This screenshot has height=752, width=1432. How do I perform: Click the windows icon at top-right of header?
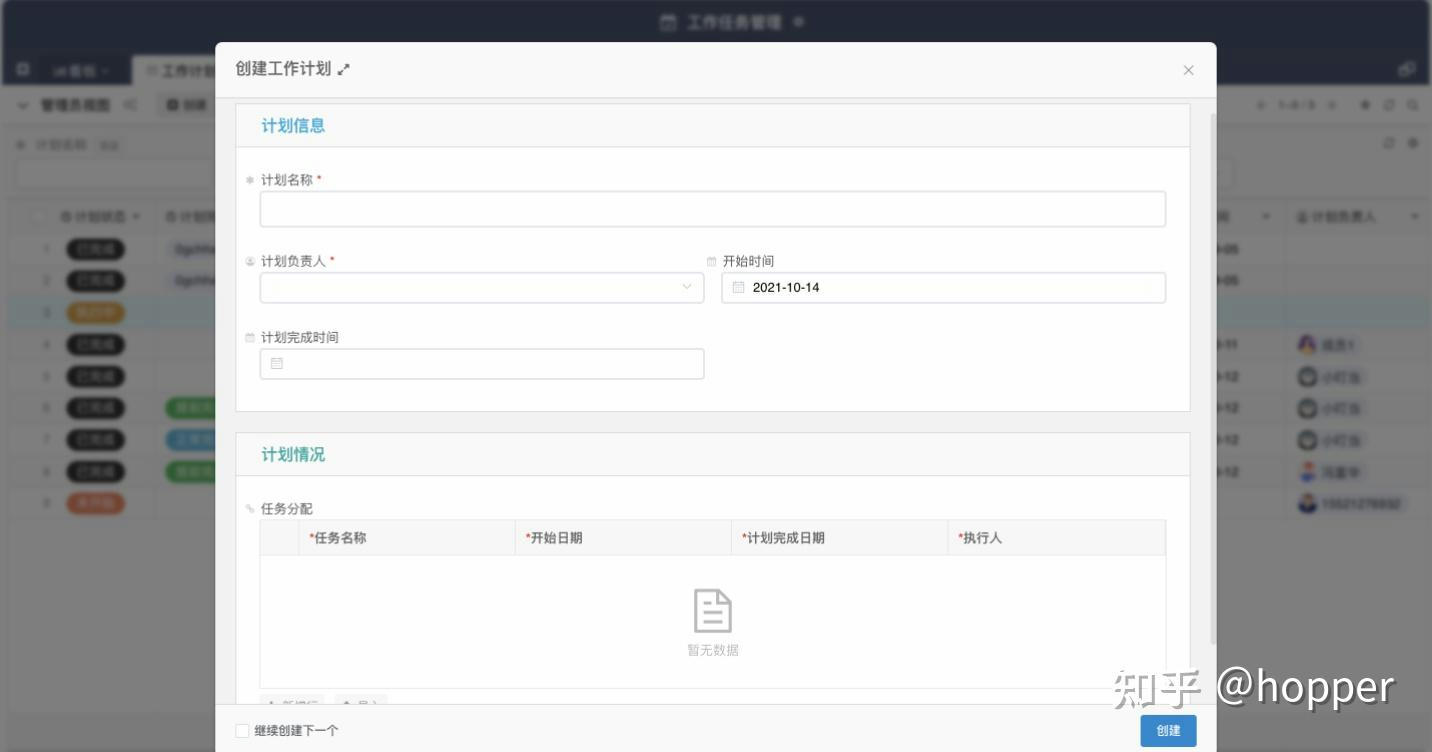(1406, 70)
